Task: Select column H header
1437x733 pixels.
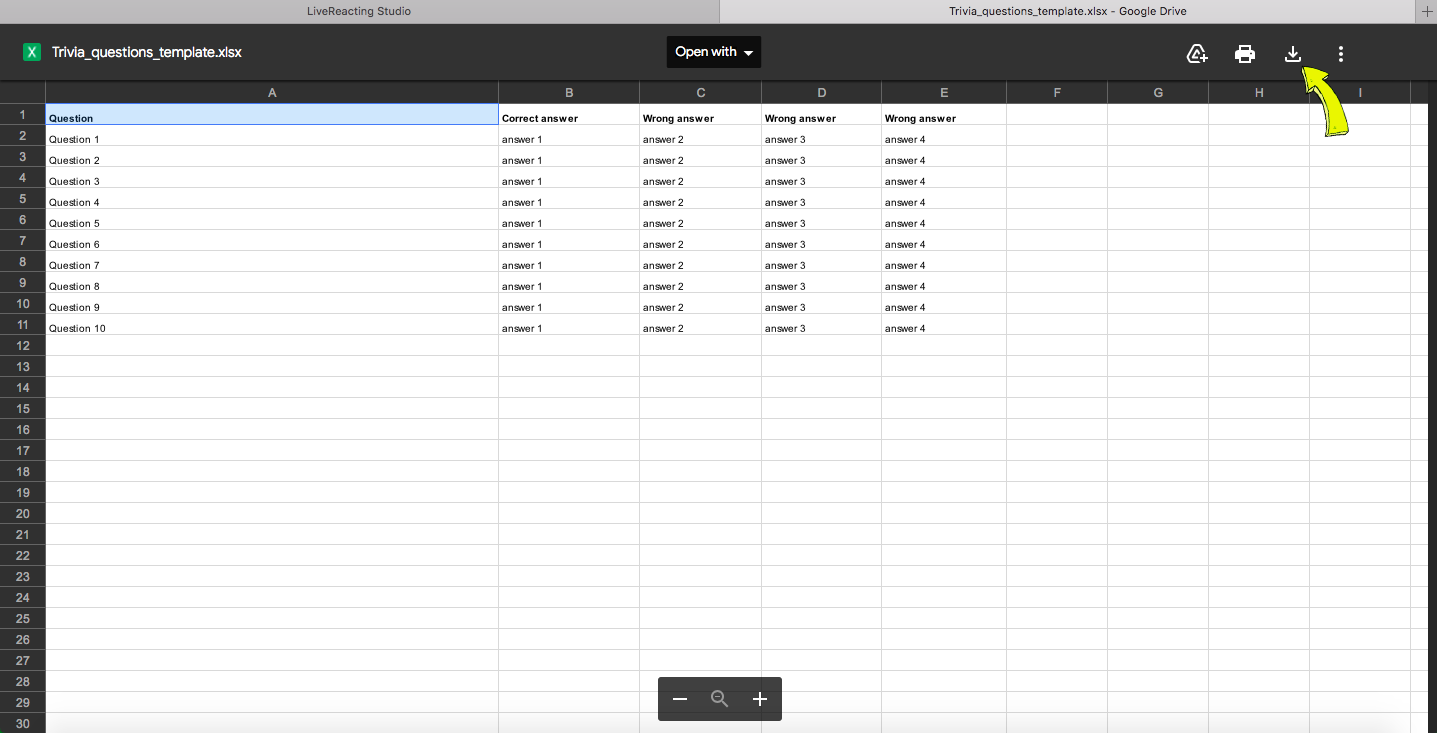Action: coord(1259,92)
